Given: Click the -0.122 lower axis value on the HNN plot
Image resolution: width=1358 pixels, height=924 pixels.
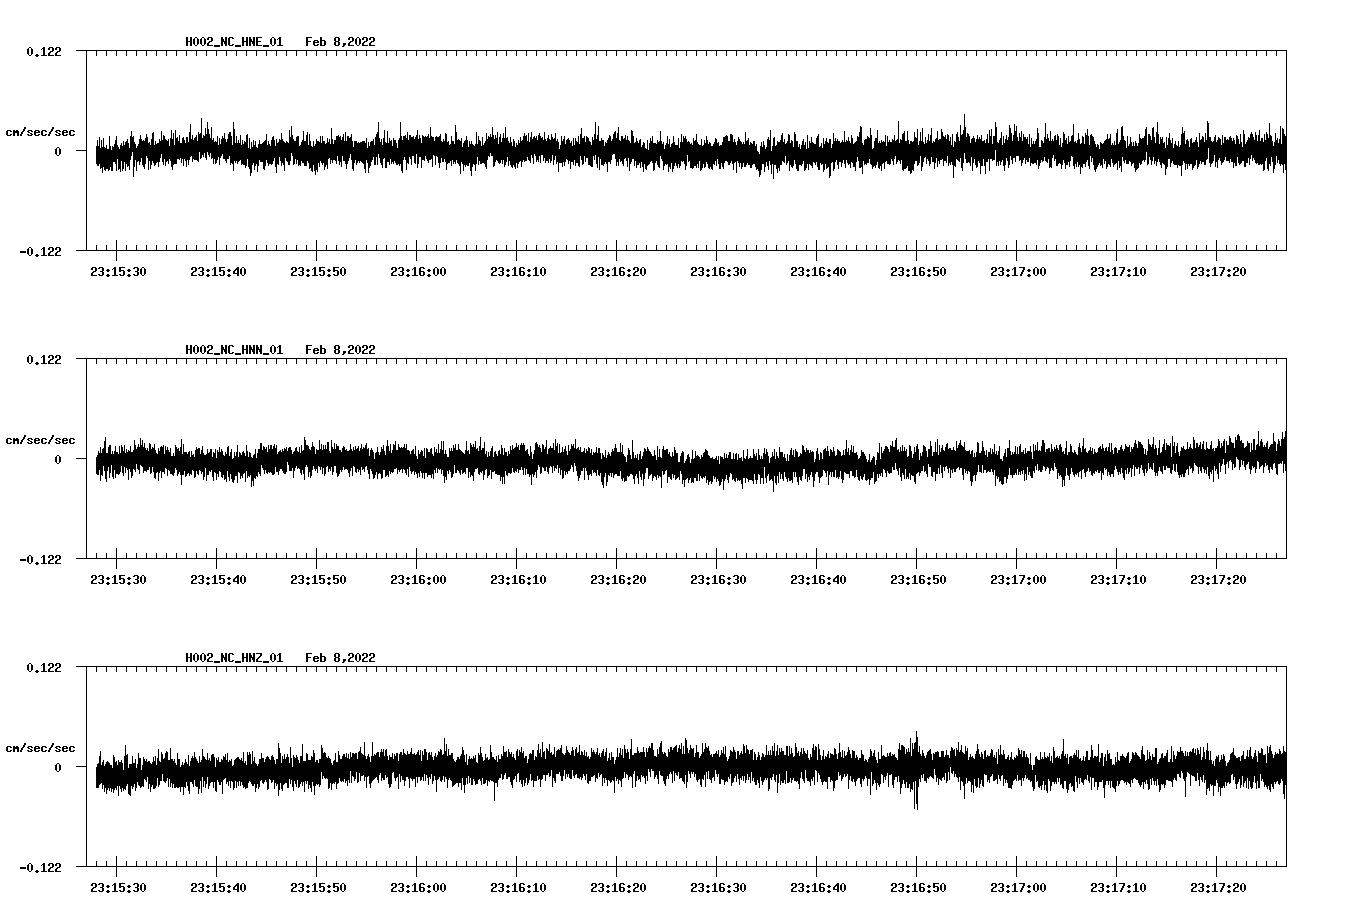Looking at the screenshot, I should click(40, 559).
